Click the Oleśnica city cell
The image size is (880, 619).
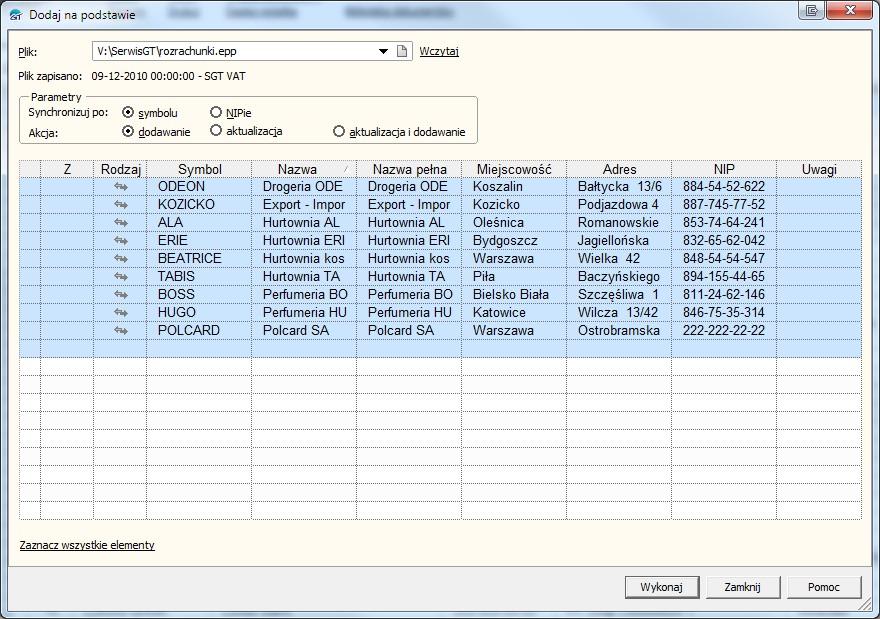tap(514, 222)
